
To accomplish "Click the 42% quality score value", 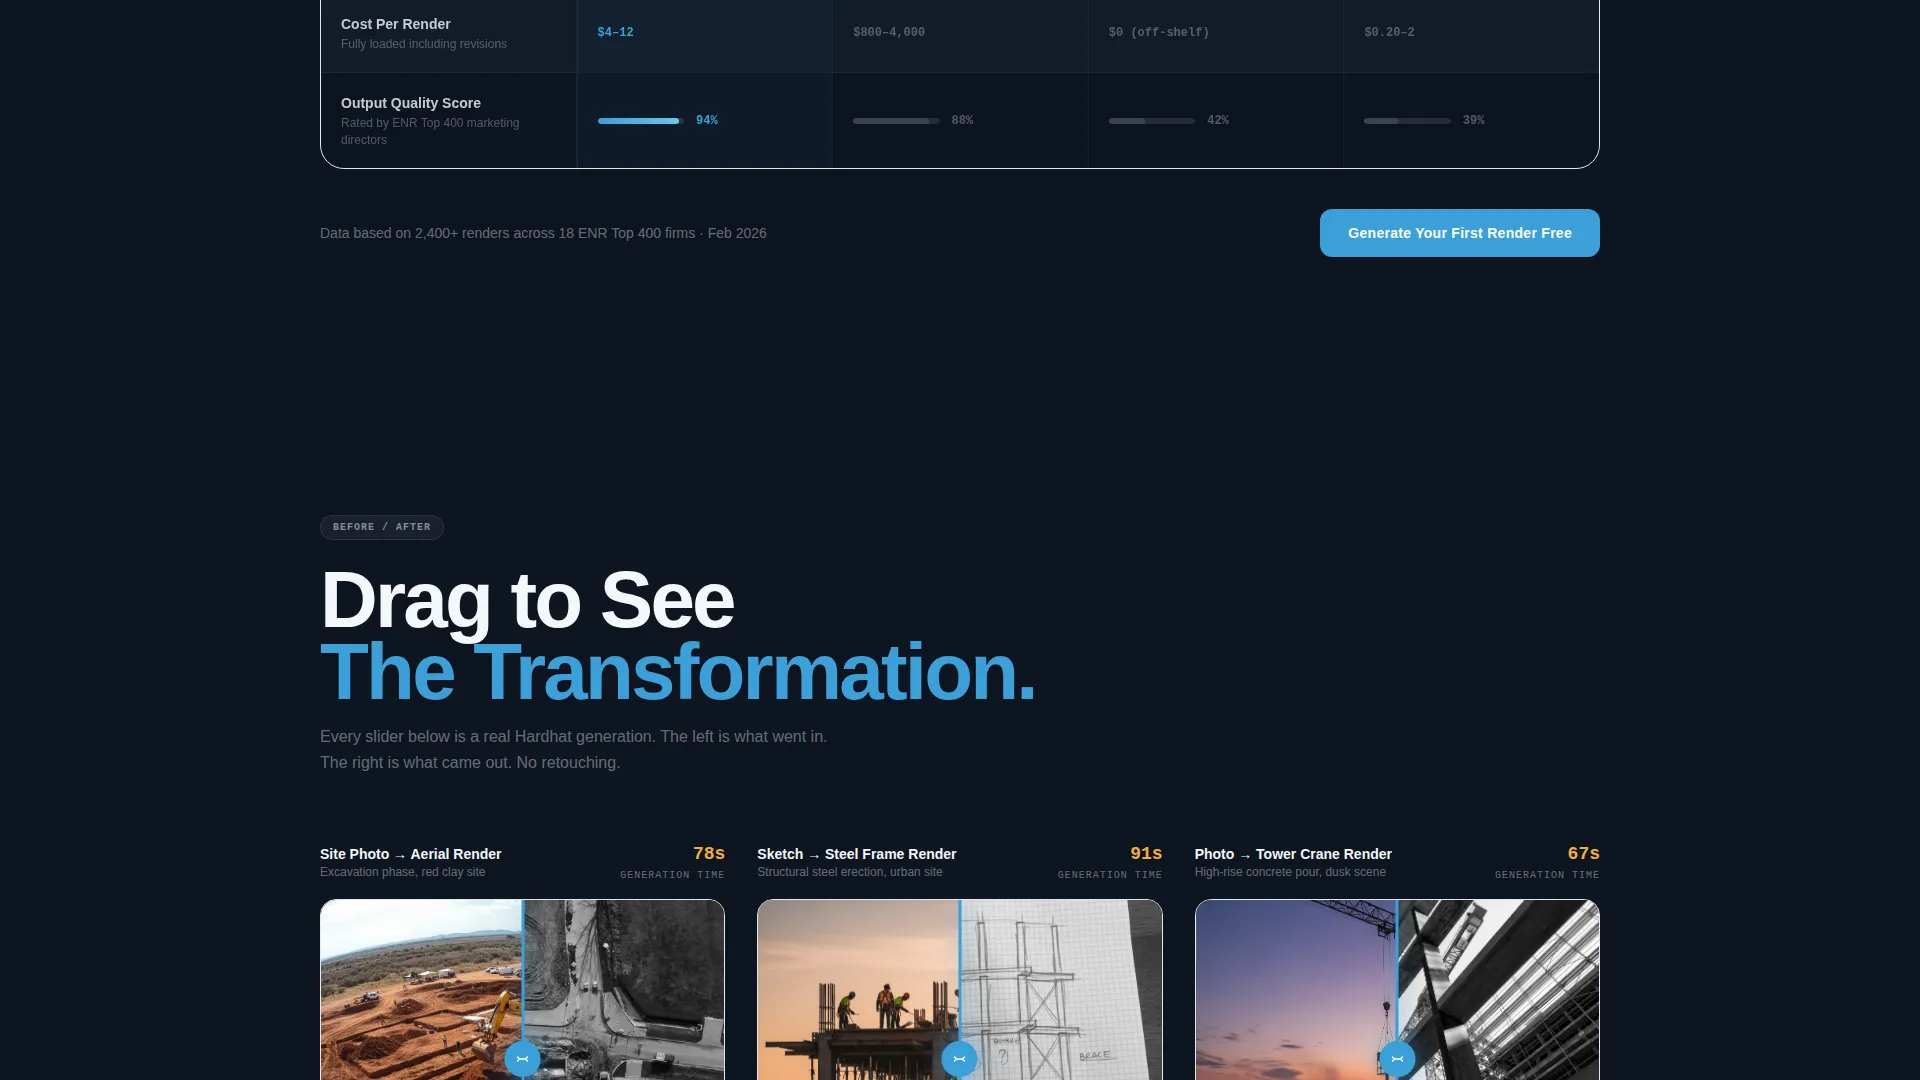I will coord(1218,120).
